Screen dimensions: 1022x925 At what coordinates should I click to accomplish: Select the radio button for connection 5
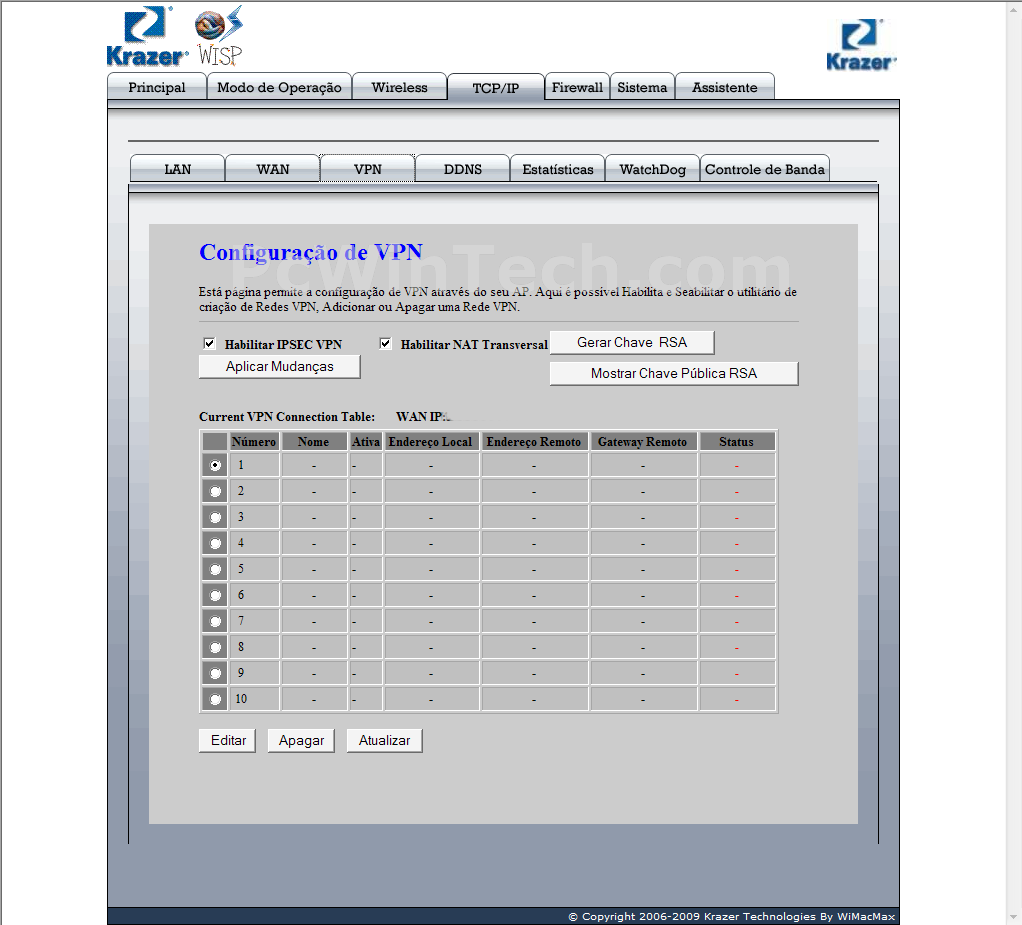(215, 569)
